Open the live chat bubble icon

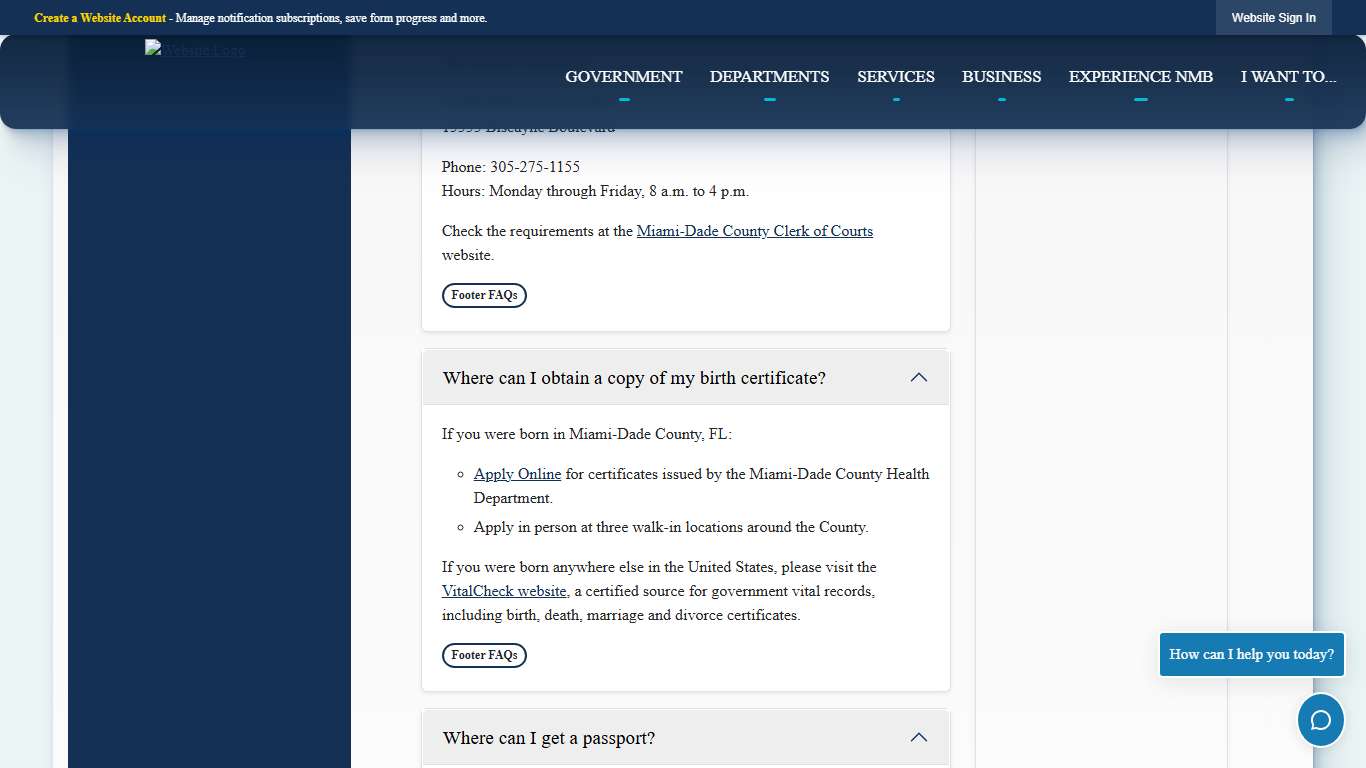1320,720
